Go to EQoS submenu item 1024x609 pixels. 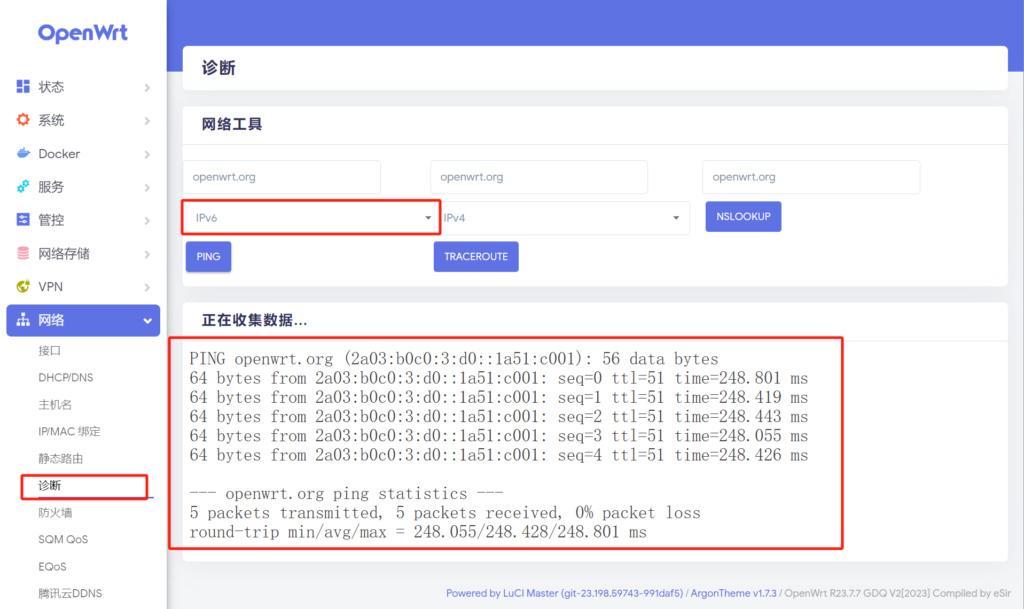(x=52, y=567)
